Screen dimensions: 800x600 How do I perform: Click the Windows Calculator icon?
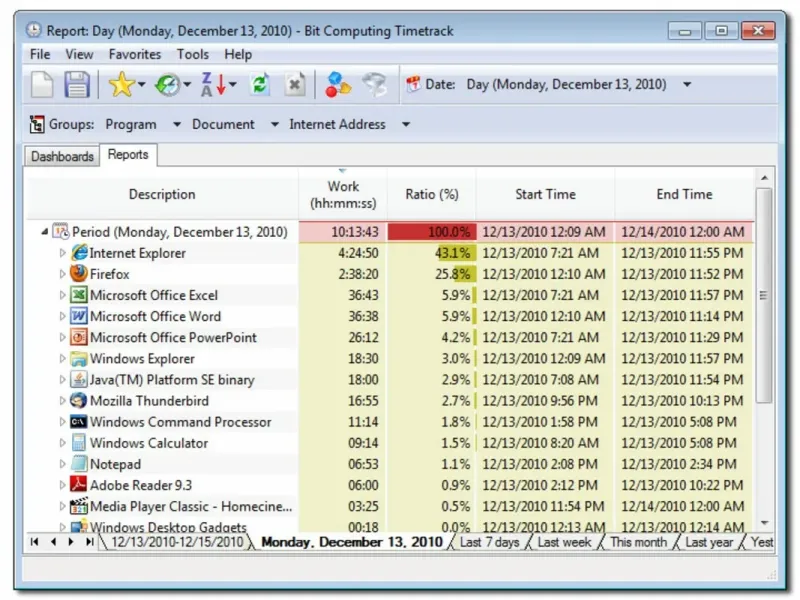[x=79, y=443]
